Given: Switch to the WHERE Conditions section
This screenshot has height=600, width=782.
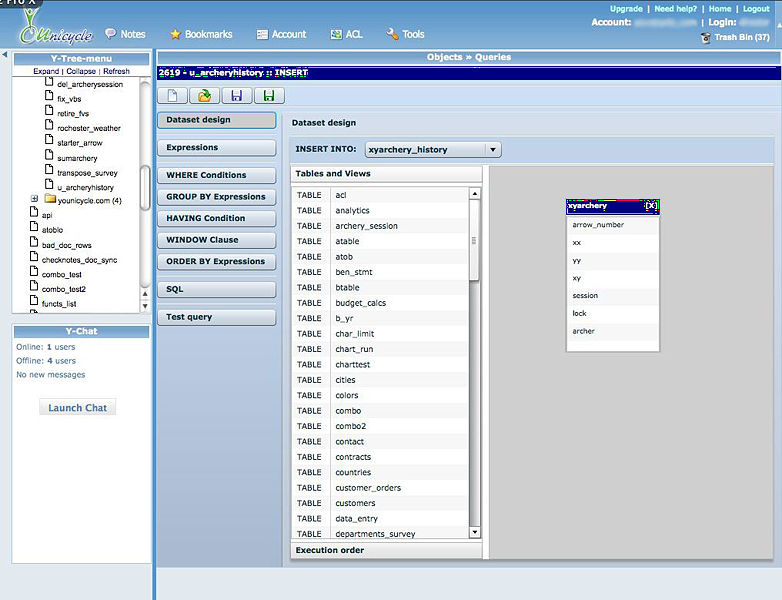Looking at the screenshot, I should tap(216, 175).
